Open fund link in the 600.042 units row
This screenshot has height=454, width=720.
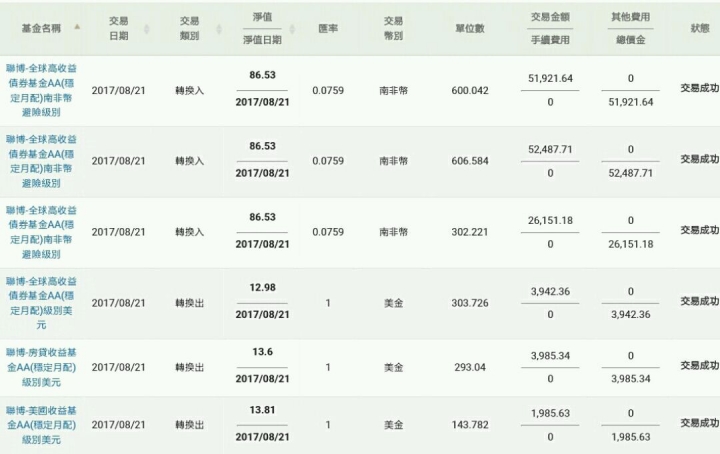(41, 90)
